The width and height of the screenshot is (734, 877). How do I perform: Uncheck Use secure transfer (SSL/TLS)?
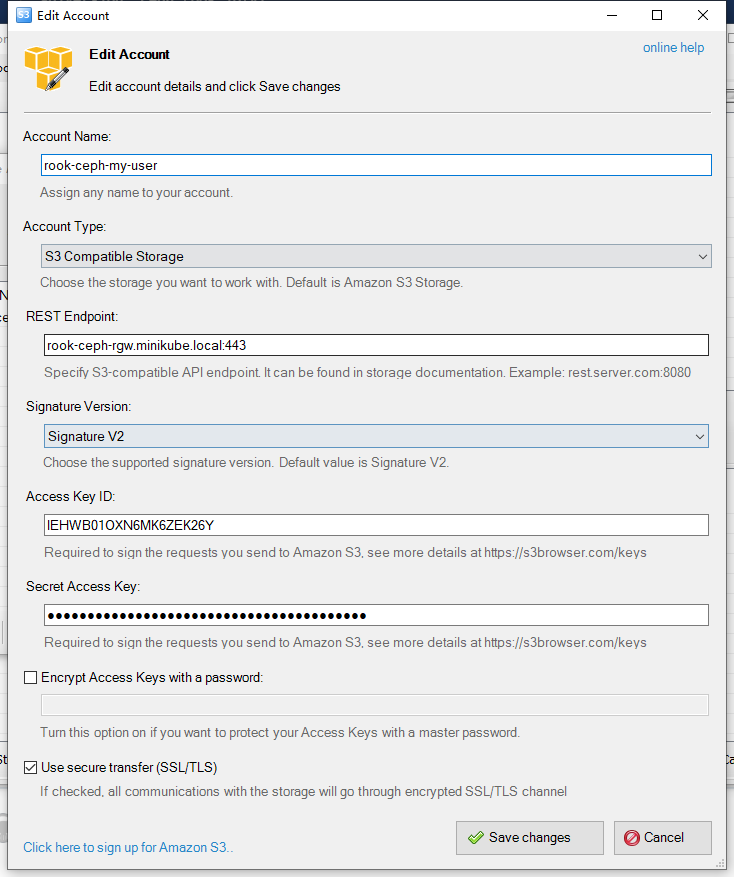click(x=31, y=767)
